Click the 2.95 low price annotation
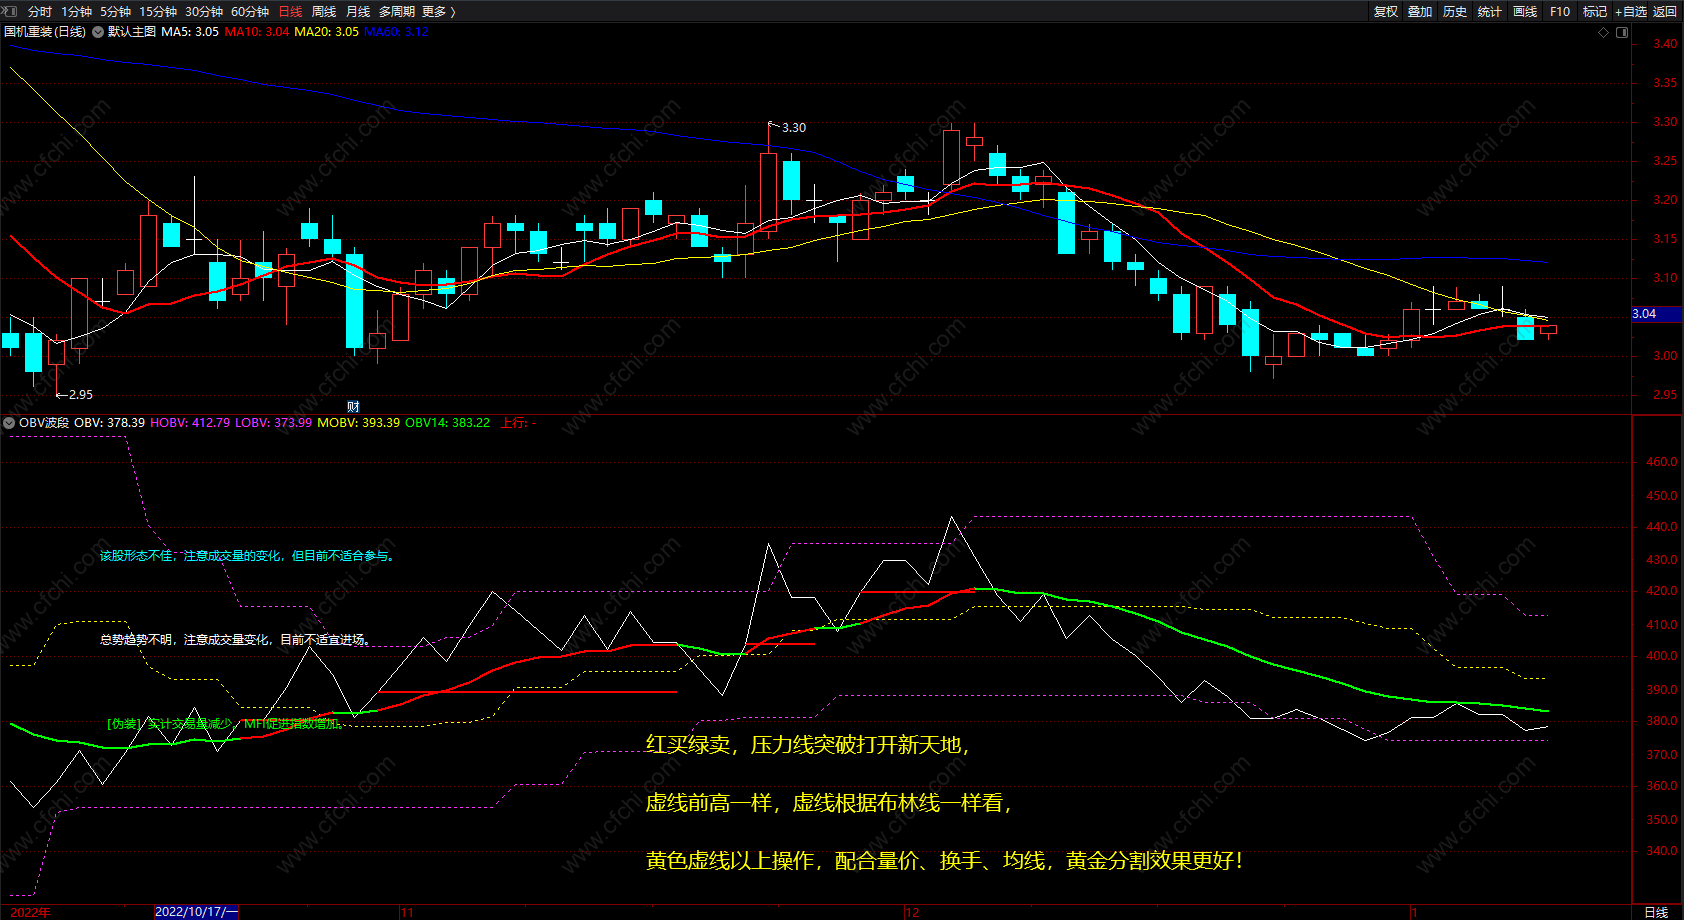This screenshot has height=920, width=1684. (x=81, y=395)
